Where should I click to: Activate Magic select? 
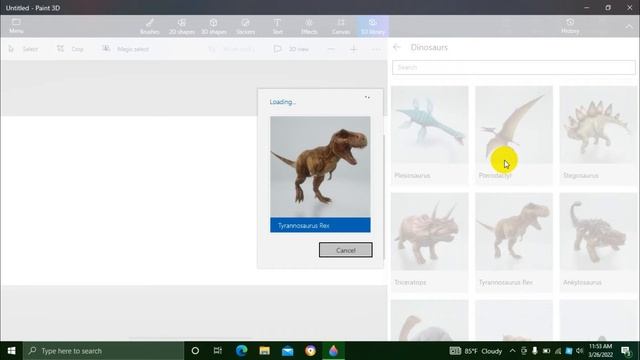pyautogui.click(x=125, y=49)
